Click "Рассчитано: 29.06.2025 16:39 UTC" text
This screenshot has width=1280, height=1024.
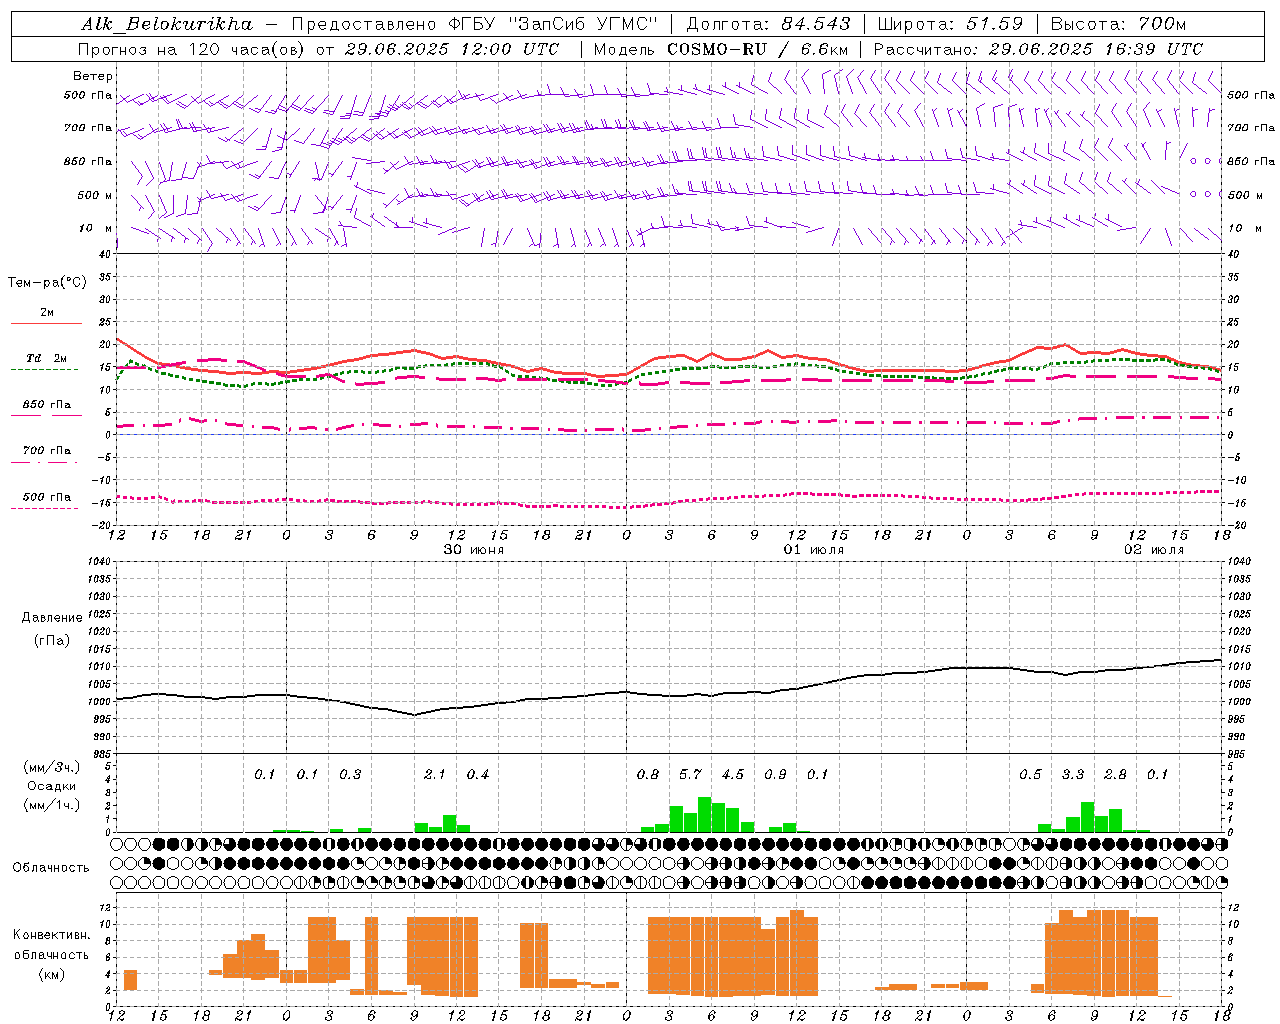click(x=1038, y=49)
